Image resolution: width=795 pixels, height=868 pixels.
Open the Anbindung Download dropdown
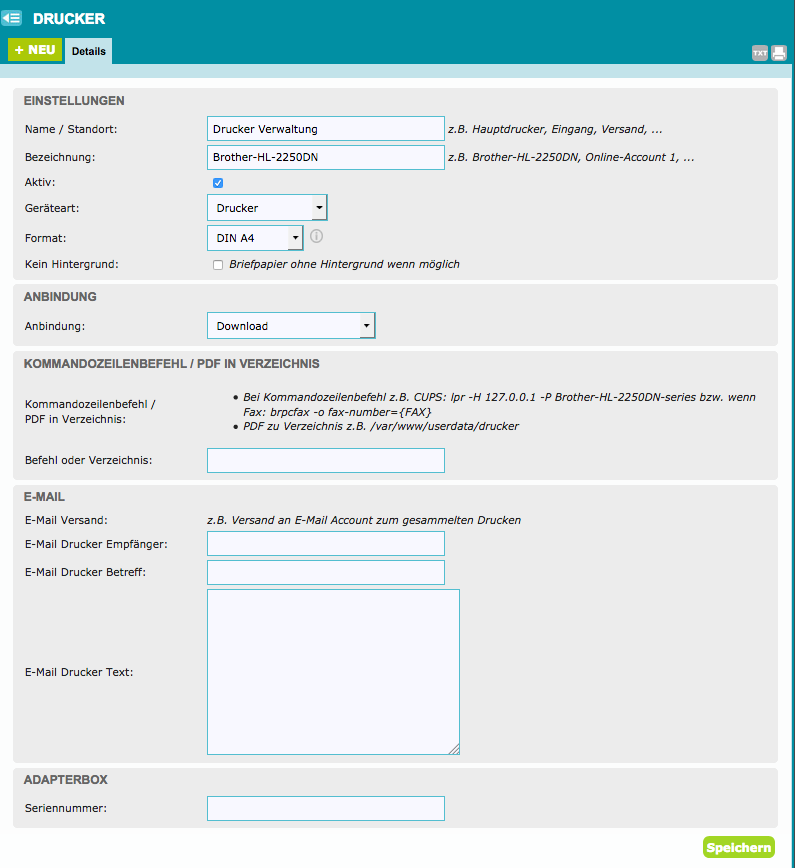291,326
